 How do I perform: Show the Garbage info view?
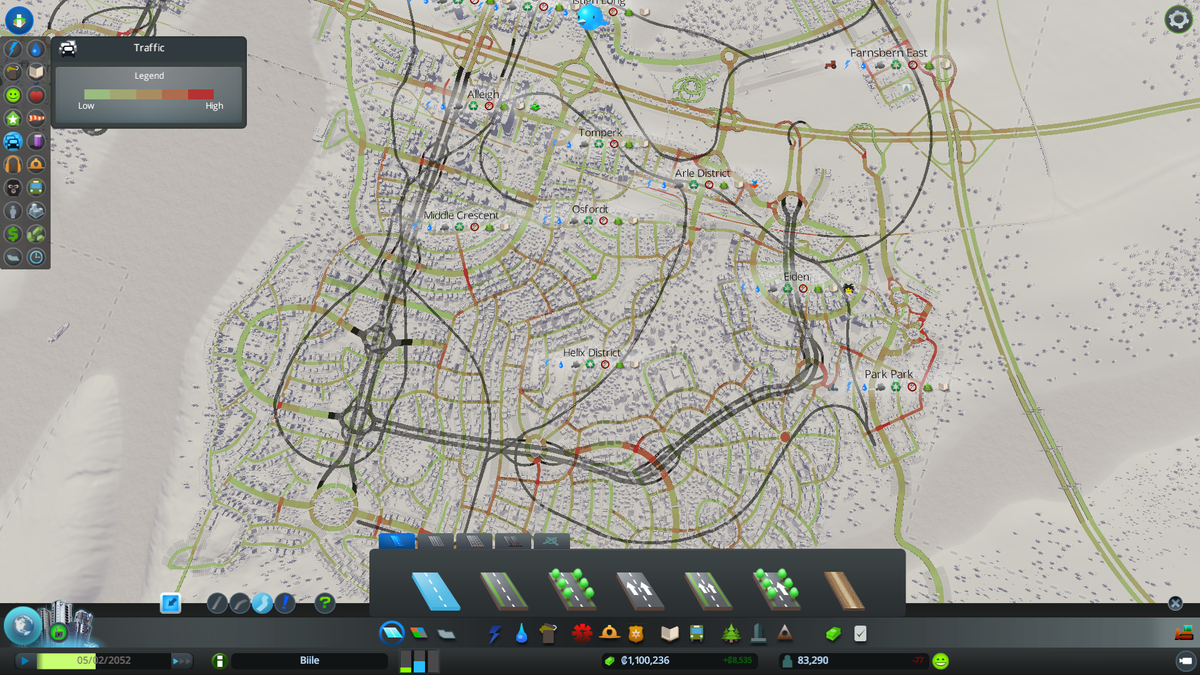(13, 72)
